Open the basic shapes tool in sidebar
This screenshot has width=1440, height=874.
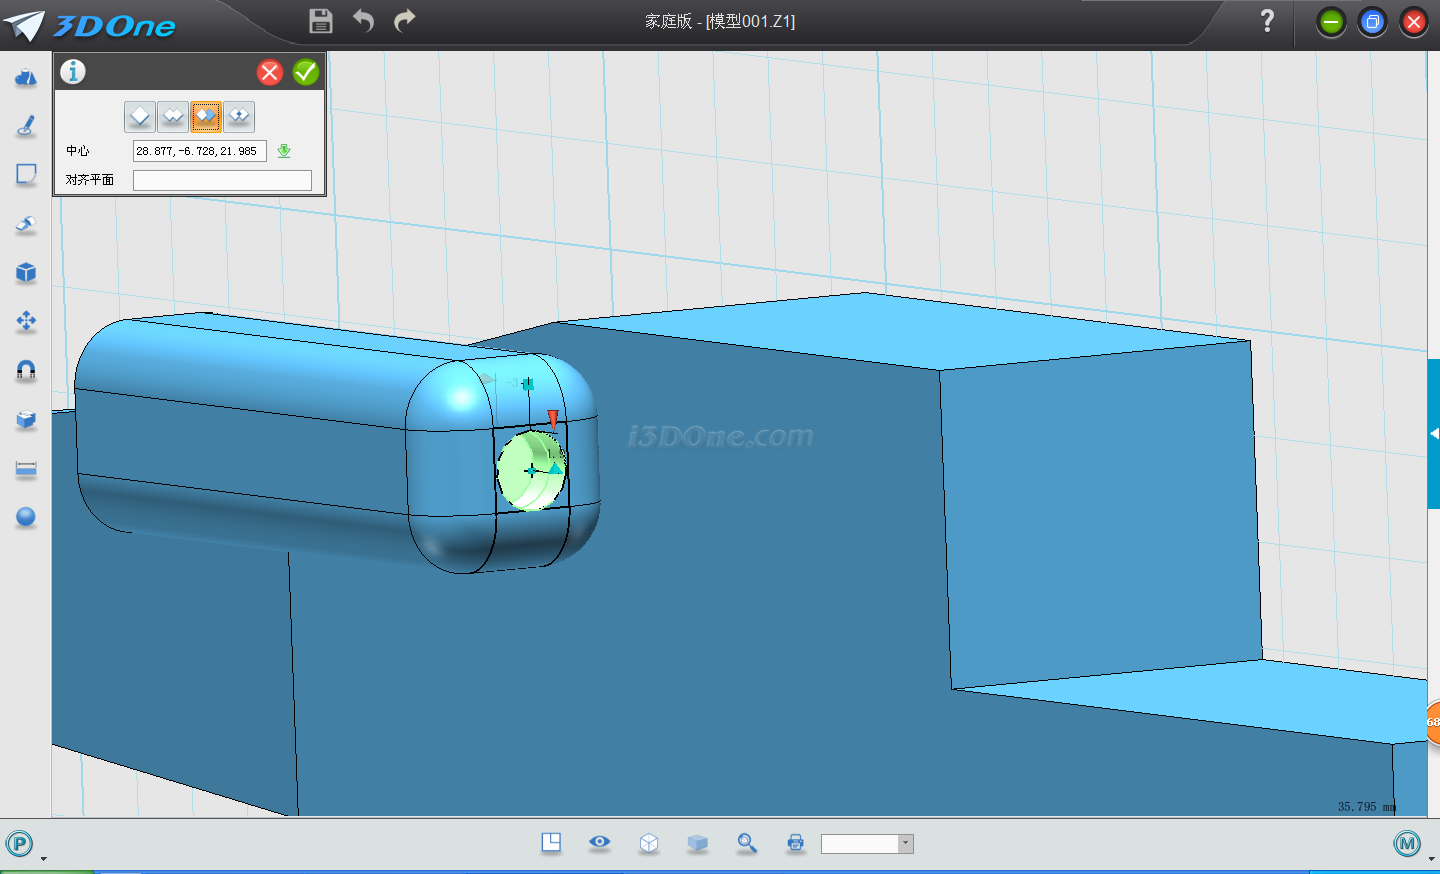tap(26, 77)
